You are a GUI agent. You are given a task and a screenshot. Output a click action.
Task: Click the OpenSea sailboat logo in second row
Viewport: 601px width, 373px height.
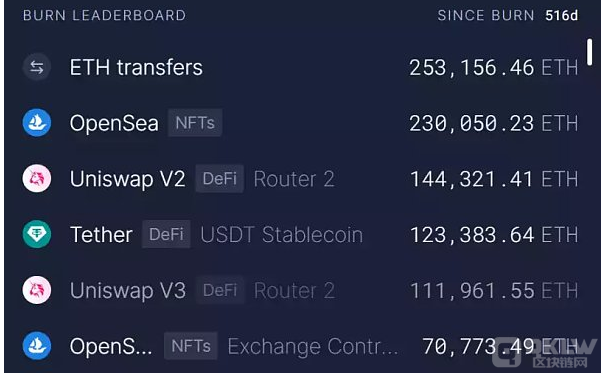coord(37,123)
